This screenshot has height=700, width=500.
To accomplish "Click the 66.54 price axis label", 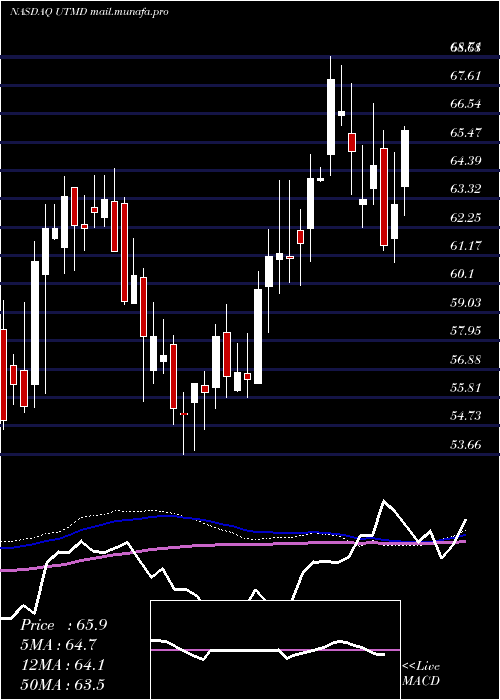I will tap(466, 104).
